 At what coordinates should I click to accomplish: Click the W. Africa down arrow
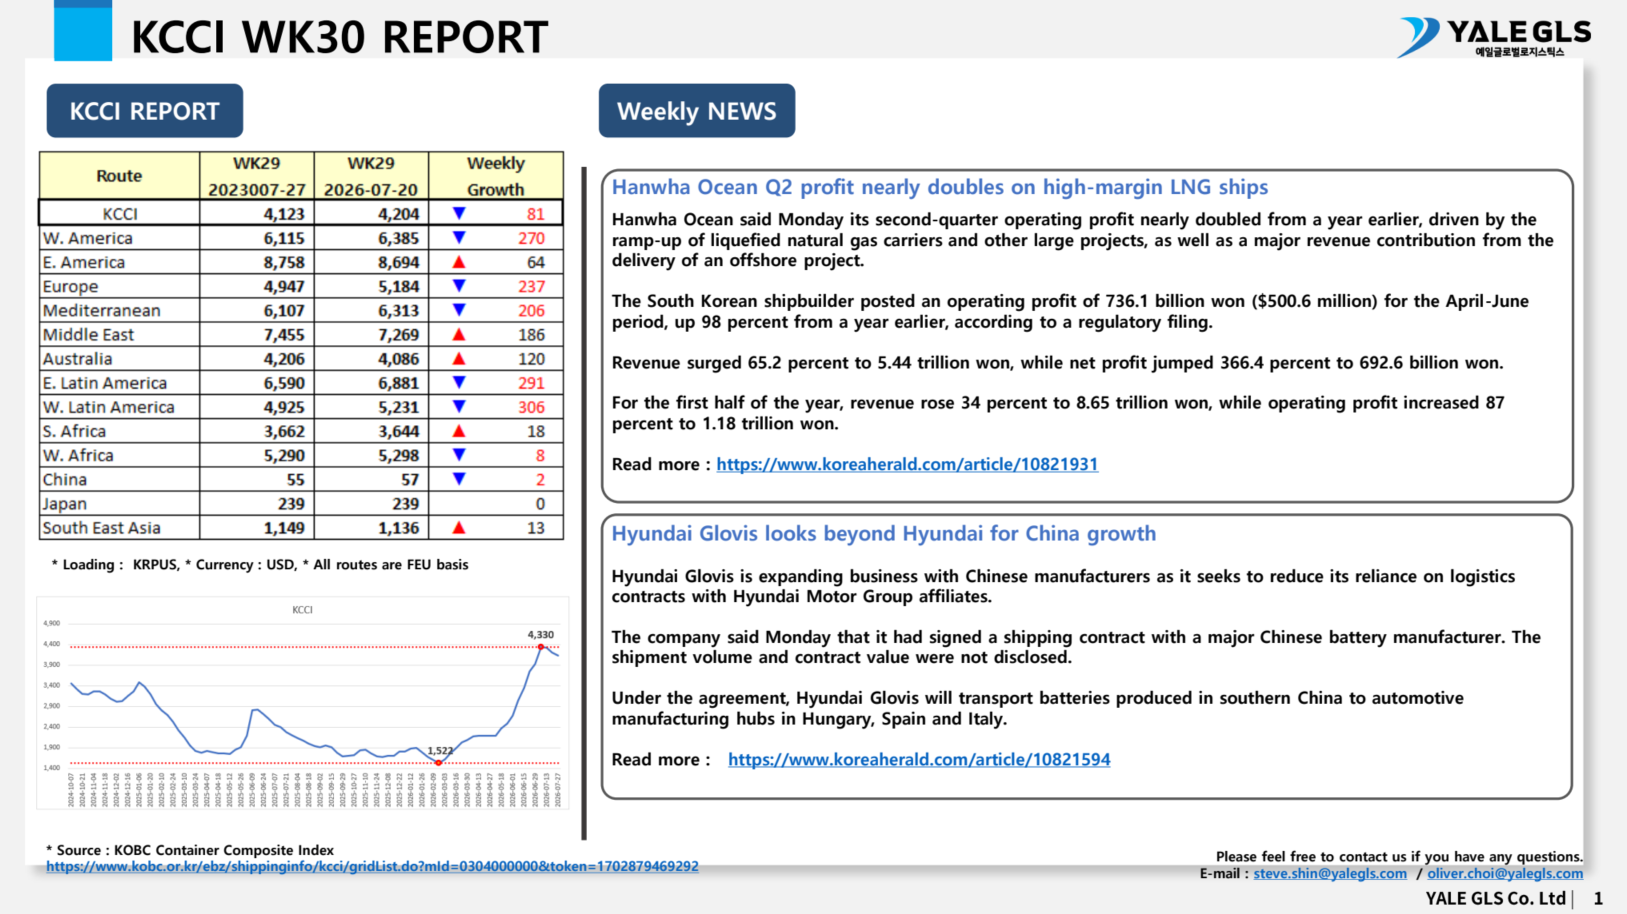(459, 455)
